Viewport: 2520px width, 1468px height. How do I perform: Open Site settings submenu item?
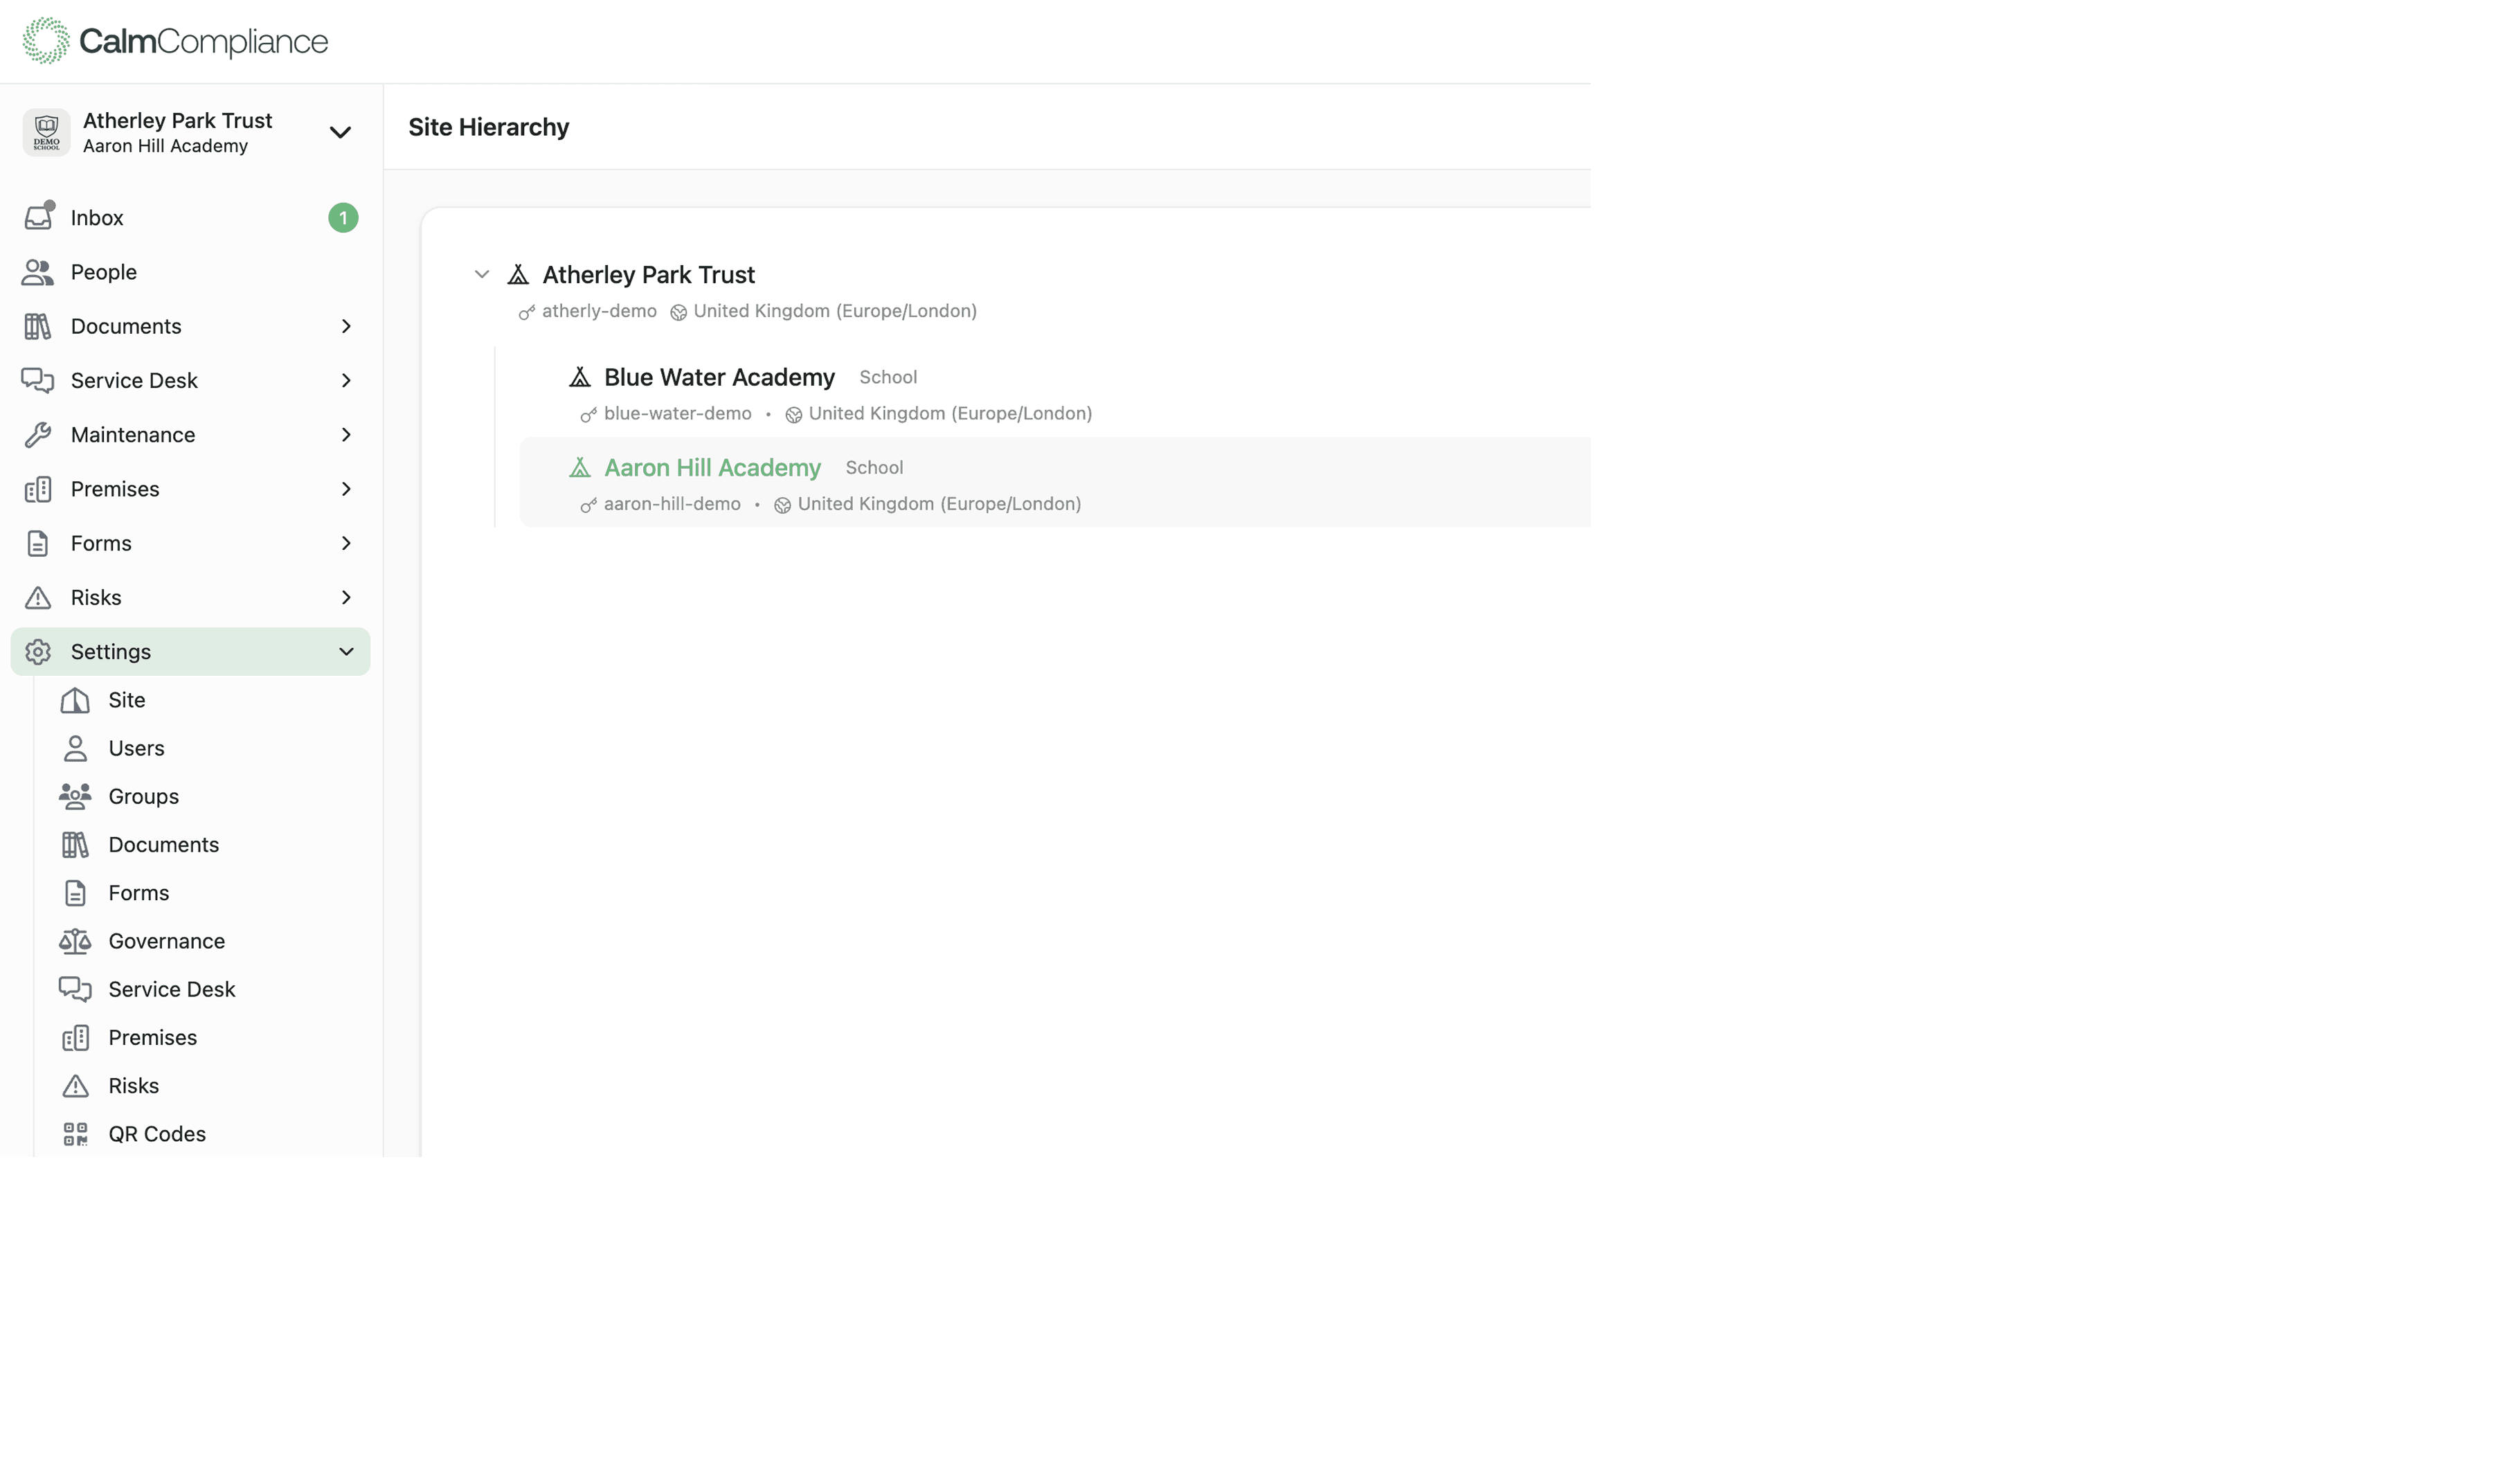[127, 700]
